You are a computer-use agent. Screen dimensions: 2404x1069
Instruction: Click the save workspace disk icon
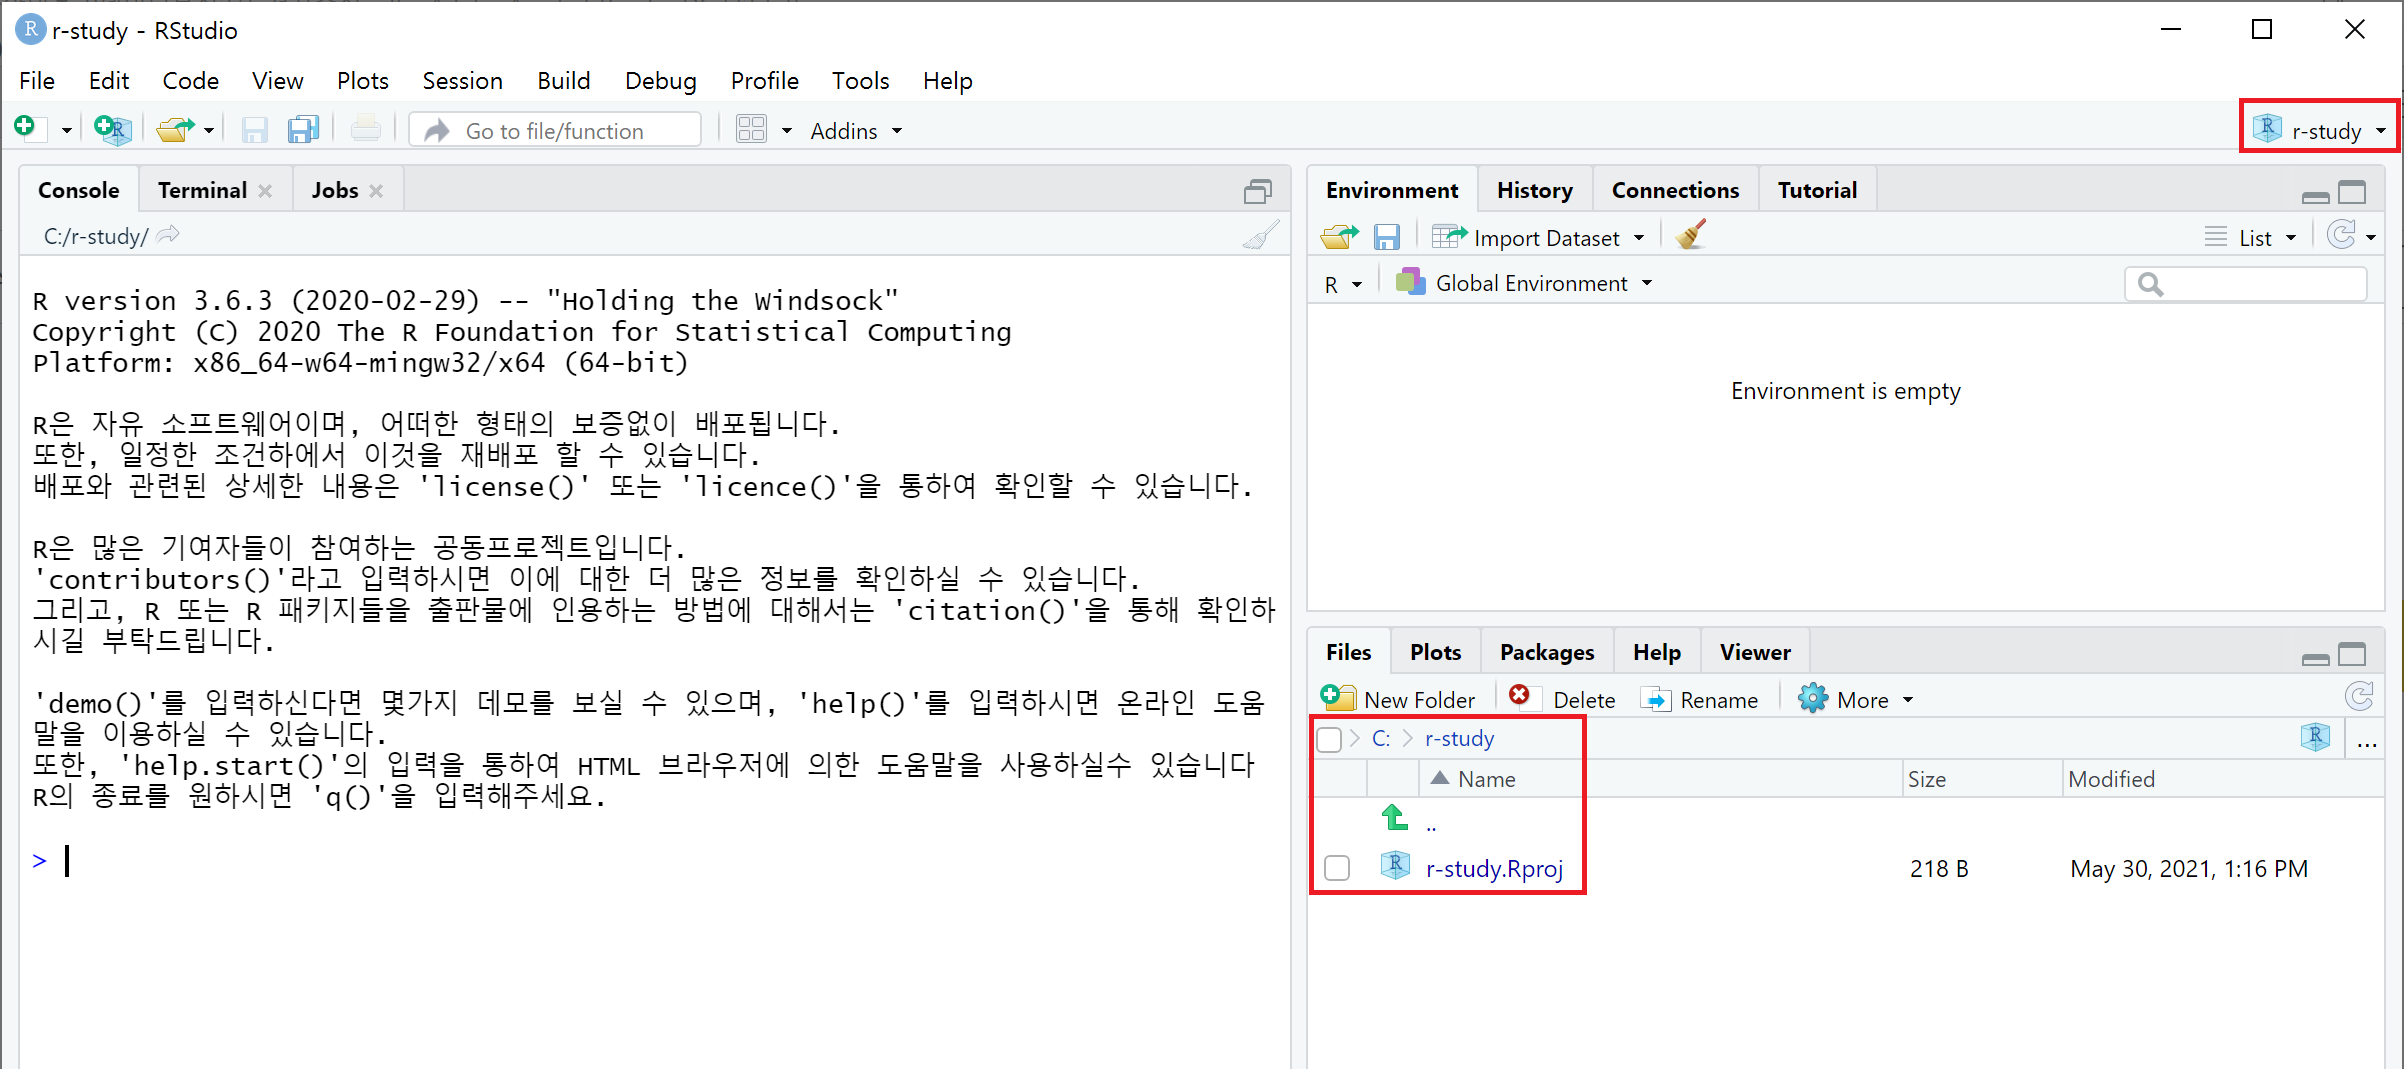[x=1386, y=237]
